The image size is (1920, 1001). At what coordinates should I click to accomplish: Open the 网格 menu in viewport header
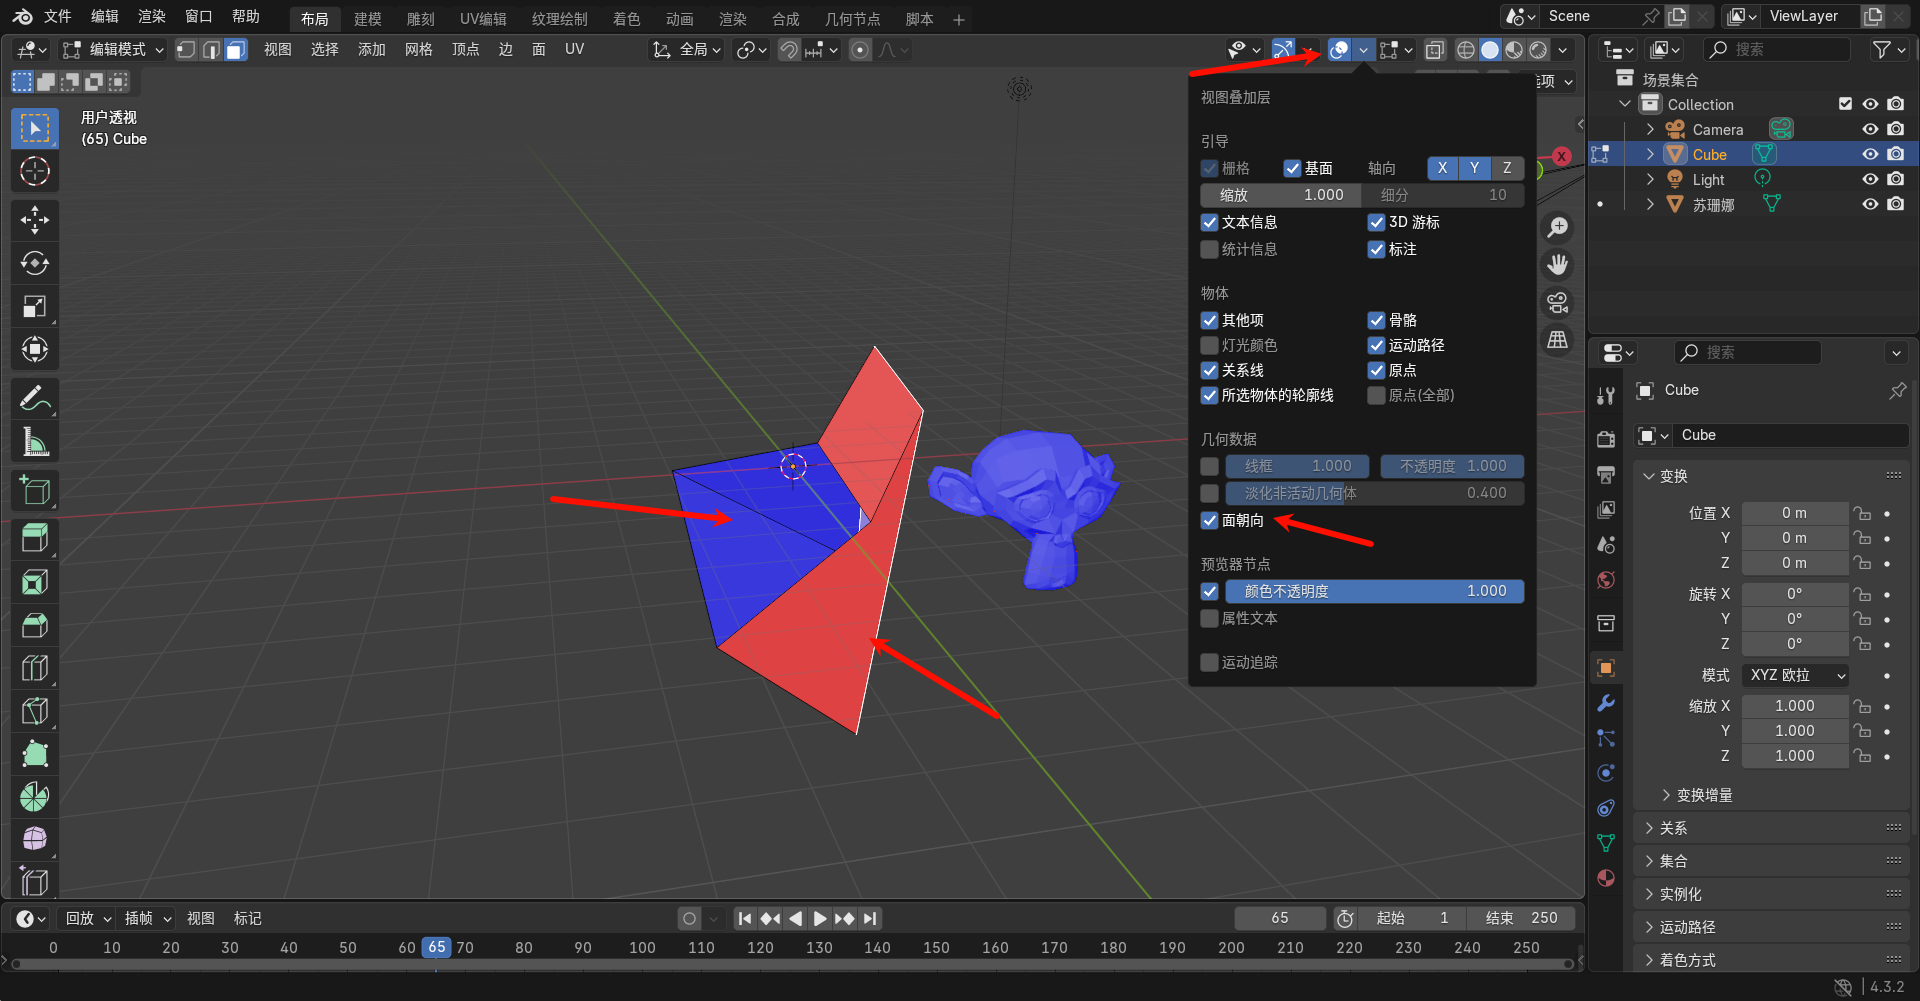[x=418, y=50]
